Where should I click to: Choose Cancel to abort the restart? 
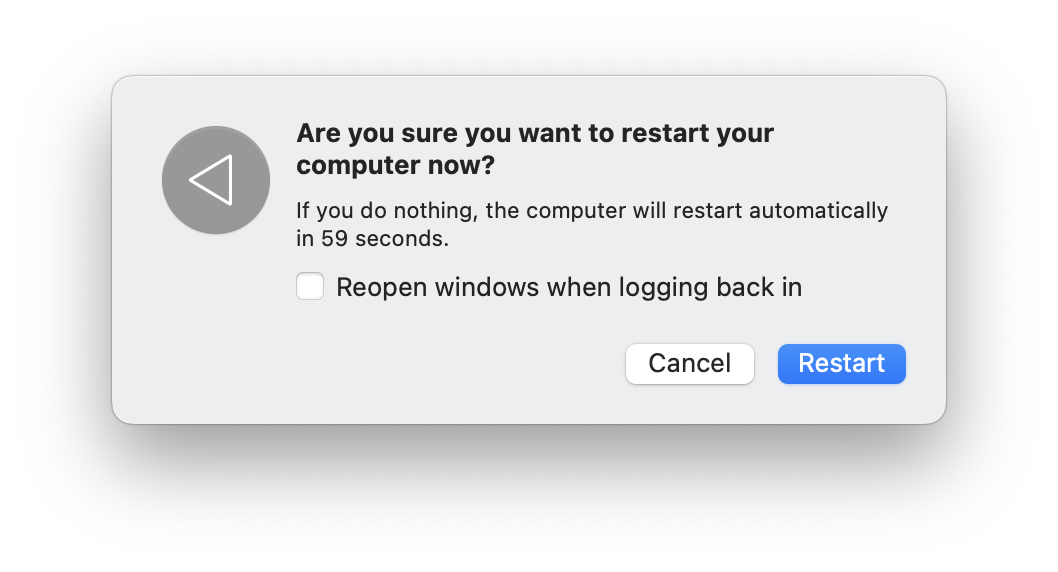[689, 363]
